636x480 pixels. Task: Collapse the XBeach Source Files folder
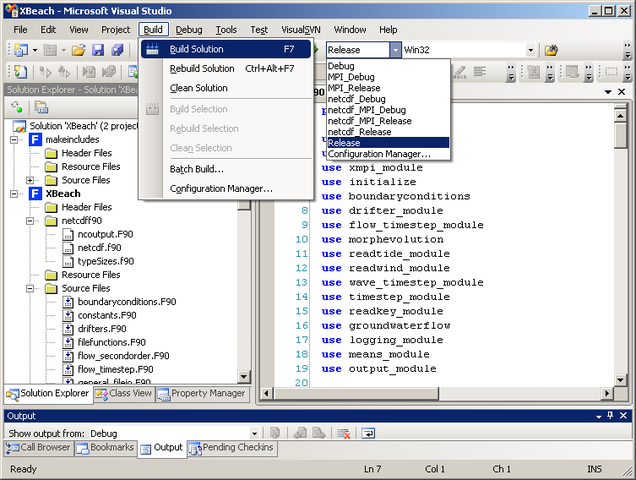pyautogui.click(x=30, y=288)
